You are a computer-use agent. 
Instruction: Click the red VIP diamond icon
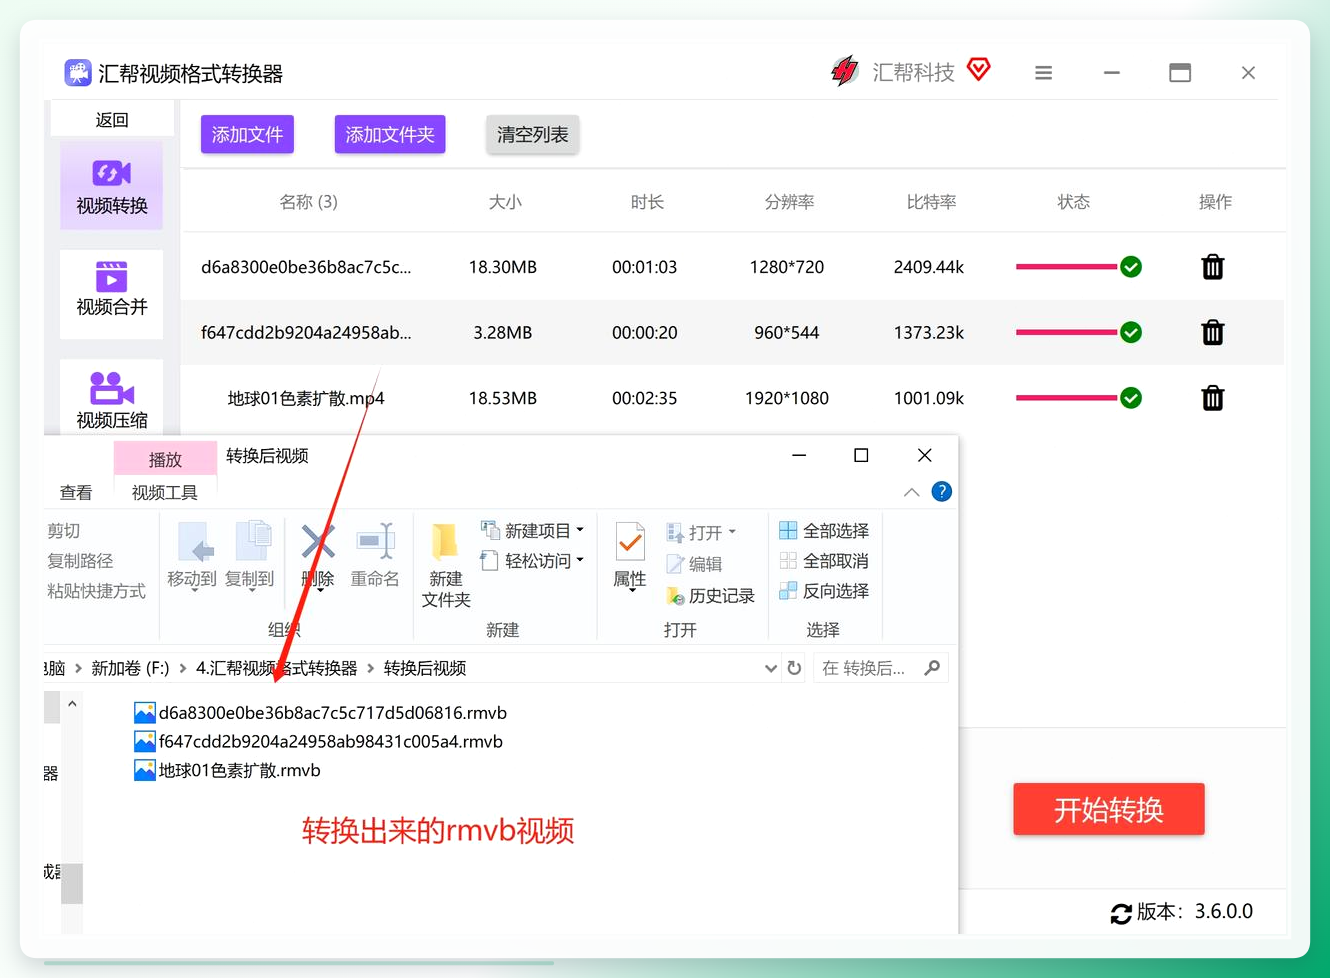(979, 69)
